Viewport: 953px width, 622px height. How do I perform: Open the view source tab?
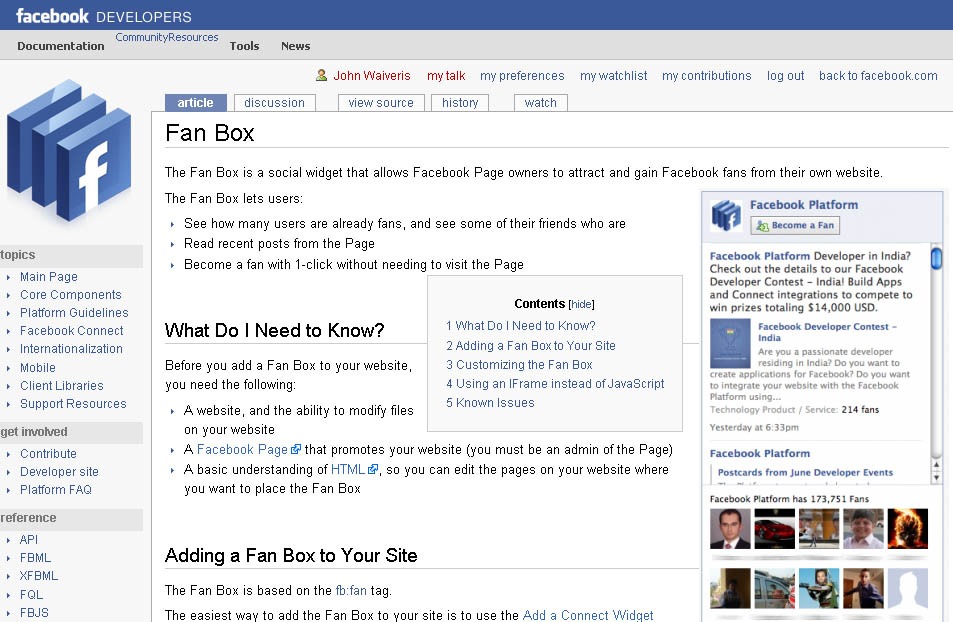381,103
